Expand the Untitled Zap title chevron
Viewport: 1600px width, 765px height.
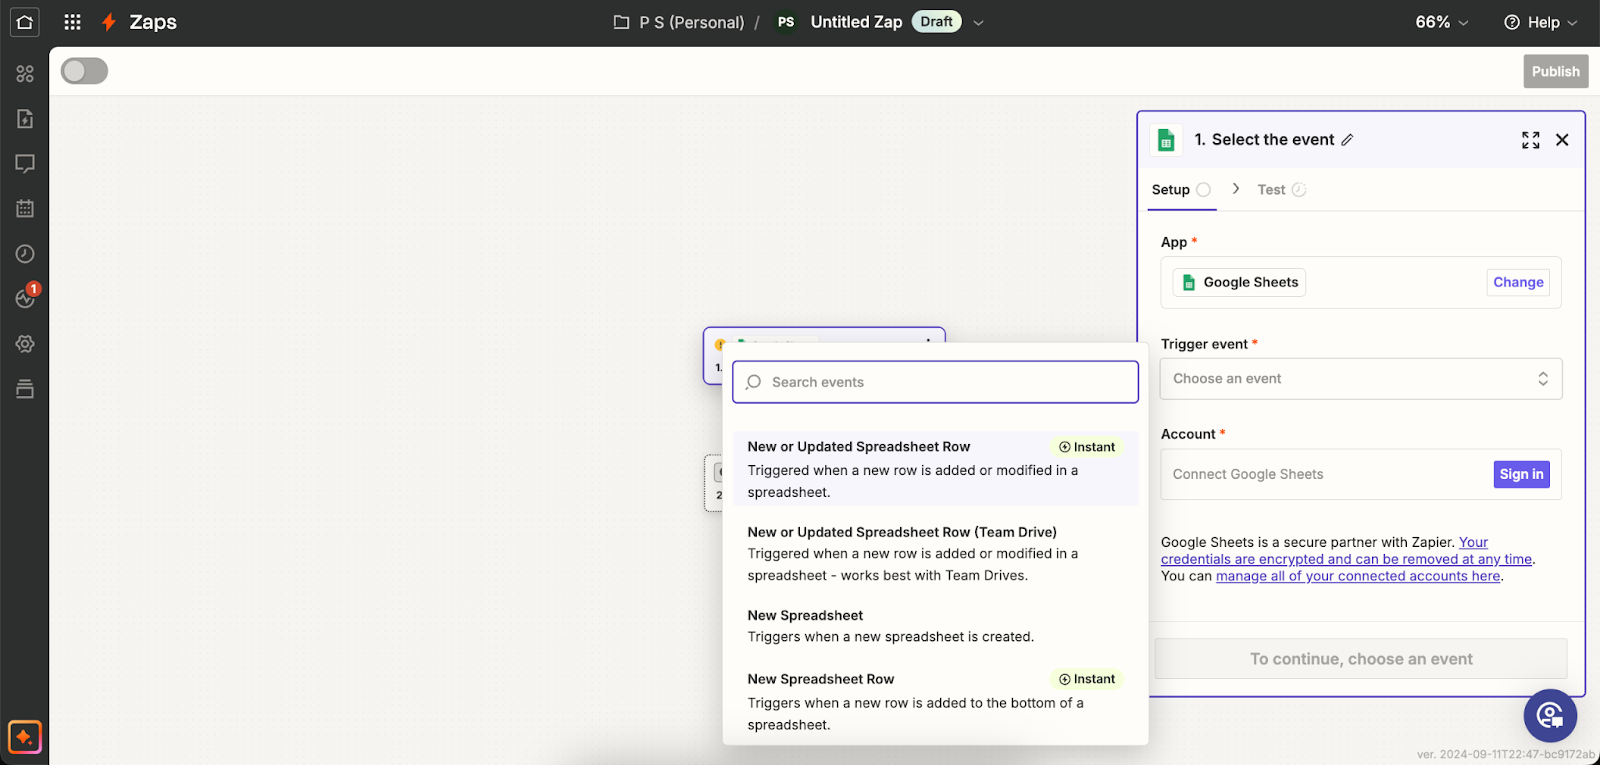[978, 22]
